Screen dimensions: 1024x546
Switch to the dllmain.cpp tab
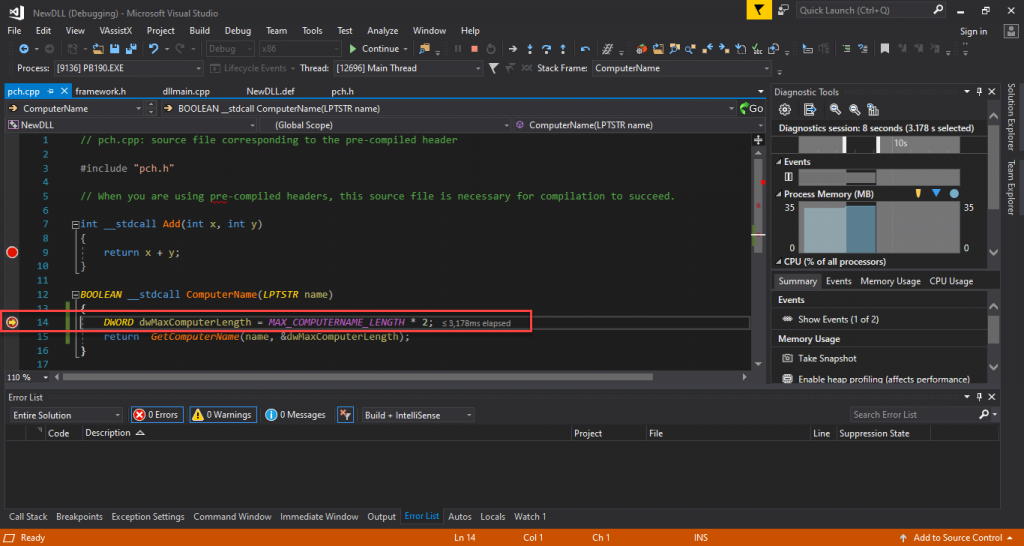point(186,91)
